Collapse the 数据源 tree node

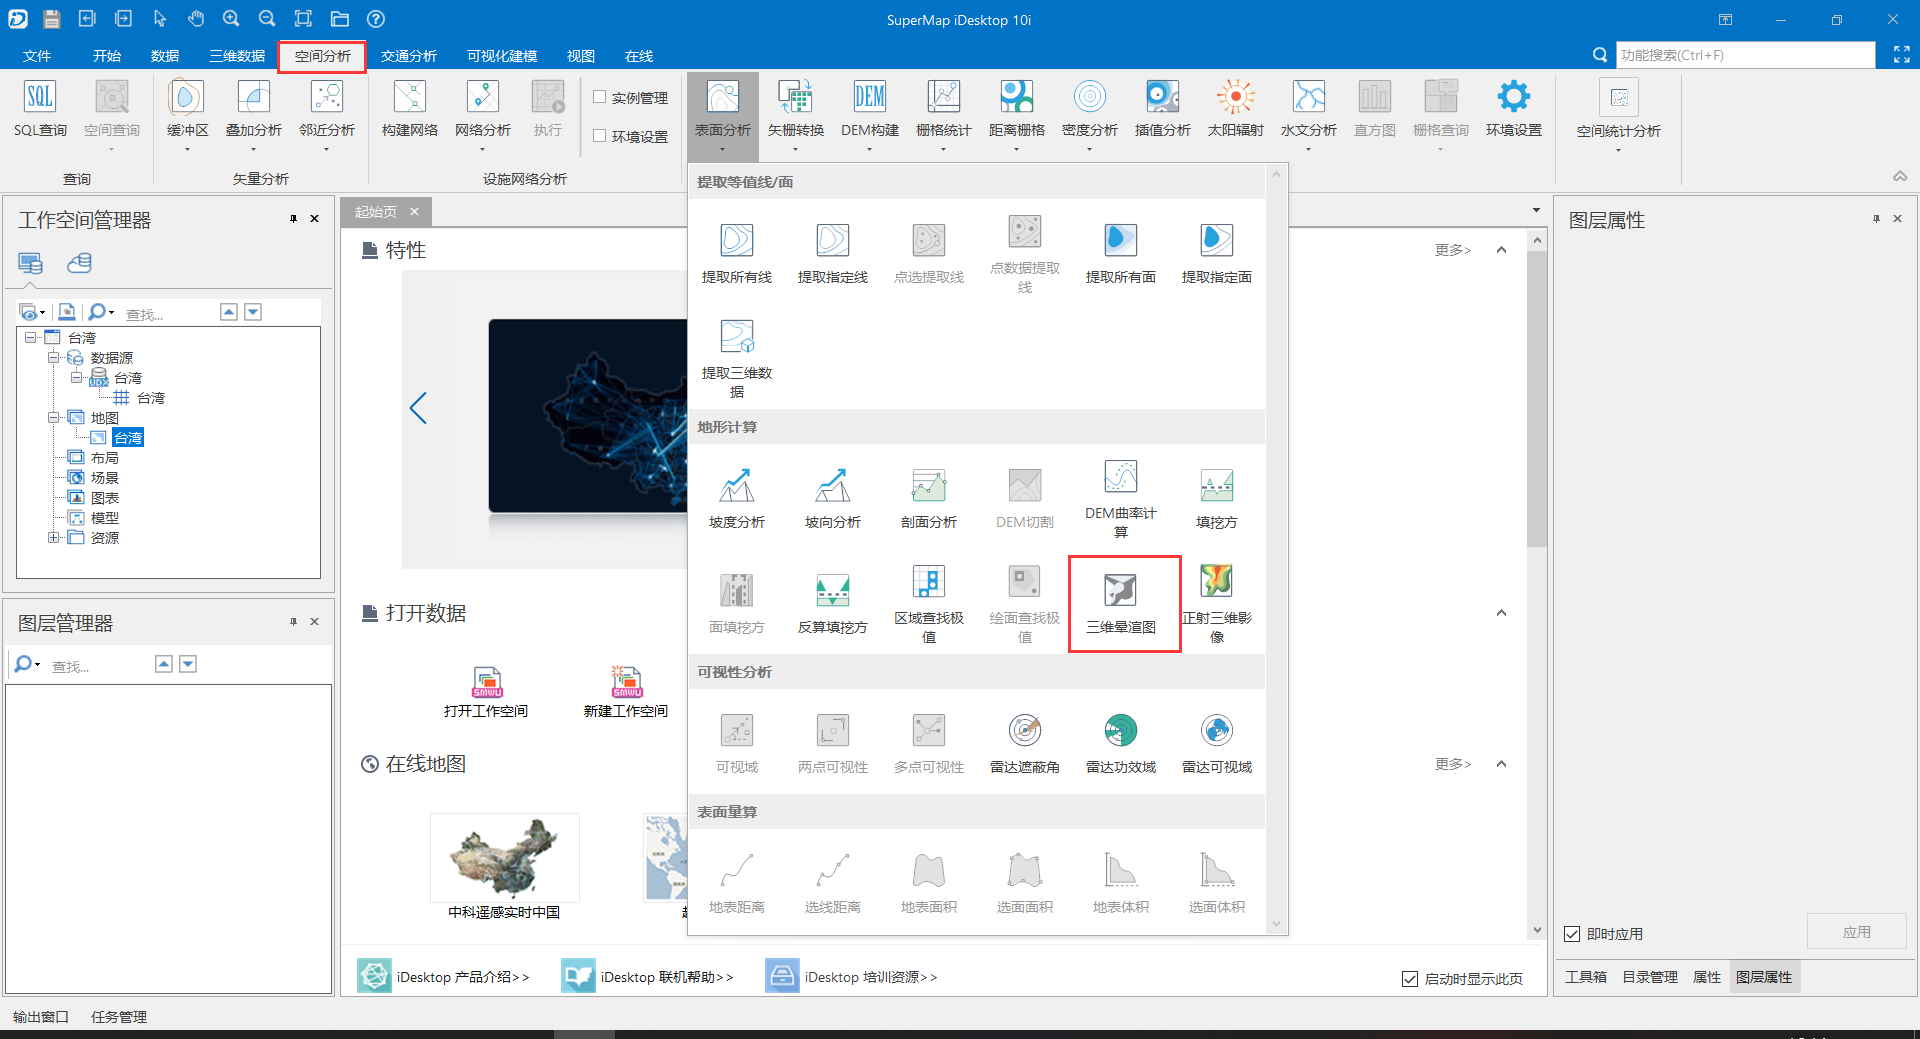(x=54, y=357)
